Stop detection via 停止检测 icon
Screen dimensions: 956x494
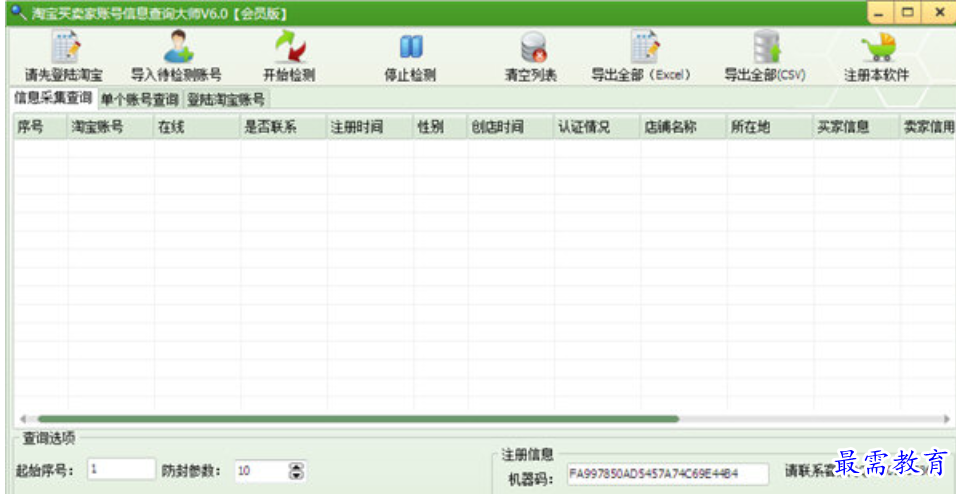pyautogui.click(x=410, y=47)
